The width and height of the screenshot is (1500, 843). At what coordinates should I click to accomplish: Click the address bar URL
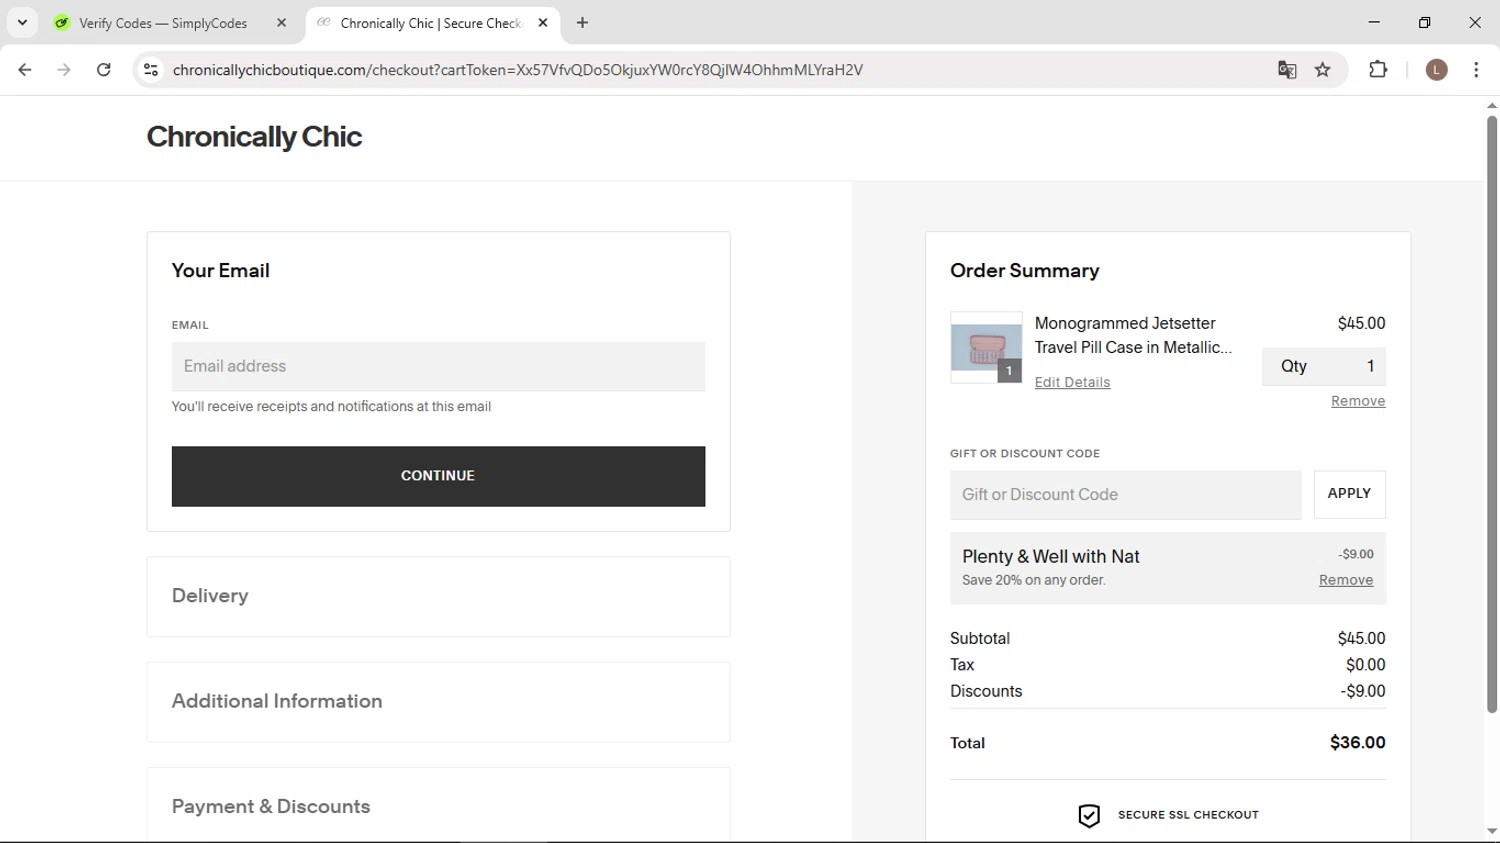pyautogui.click(x=517, y=70)
